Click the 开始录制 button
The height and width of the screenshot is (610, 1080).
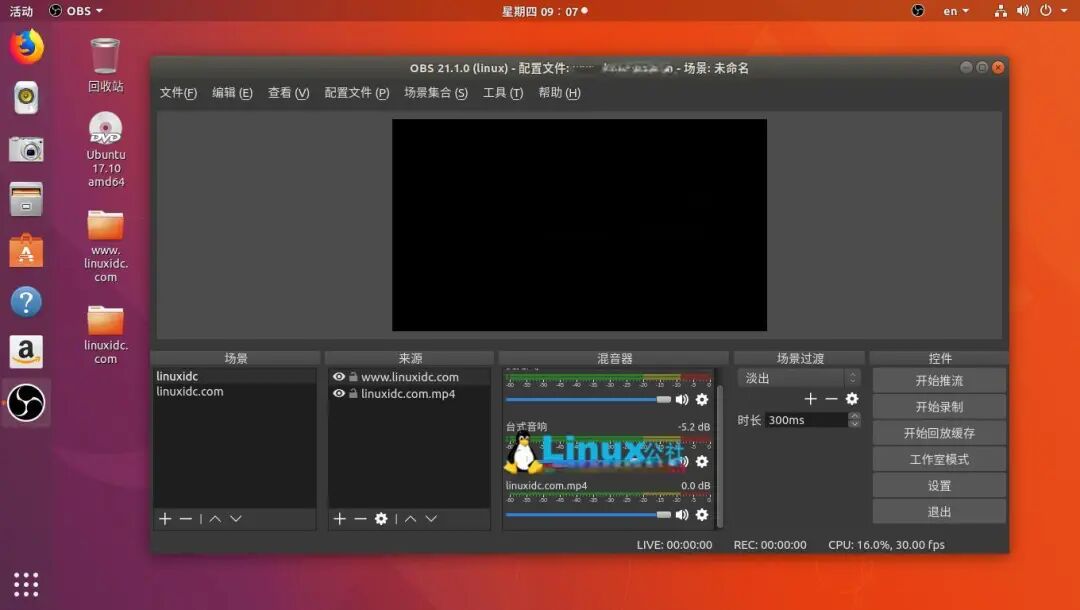click(939, 407)
